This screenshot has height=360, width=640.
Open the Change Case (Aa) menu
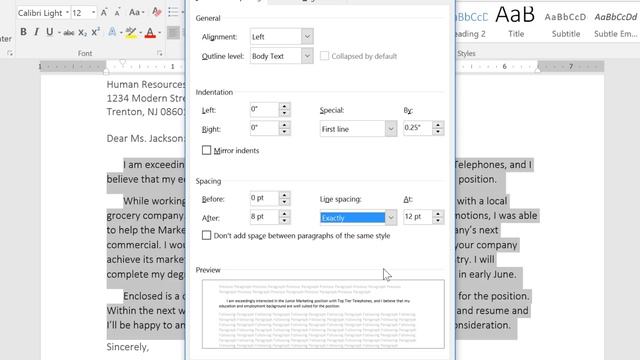(136, 13)
